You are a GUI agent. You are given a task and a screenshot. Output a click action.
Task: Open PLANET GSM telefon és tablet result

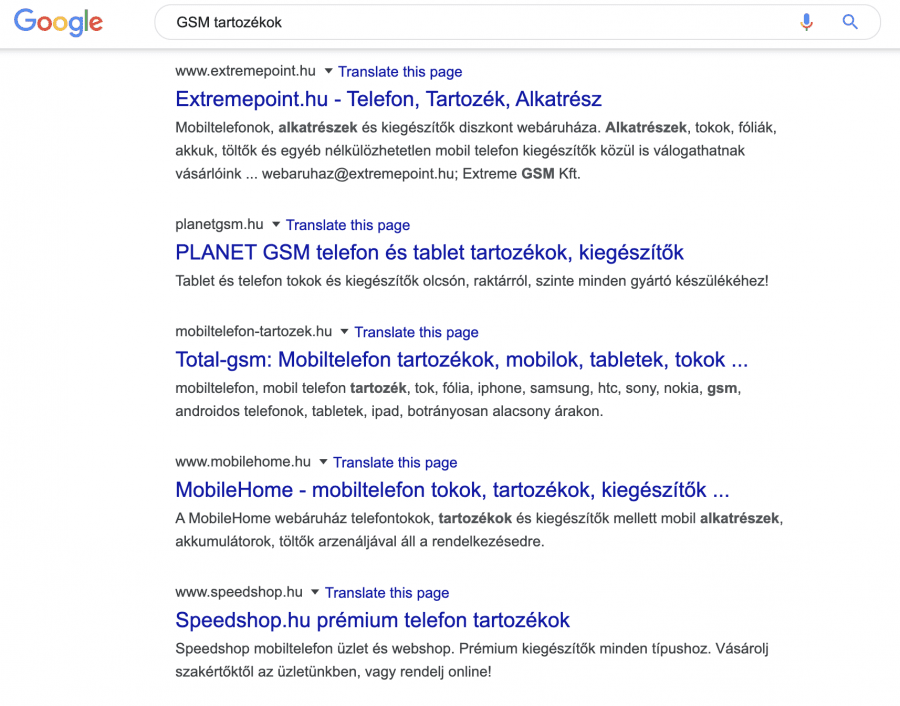click(x=429, y=252)
